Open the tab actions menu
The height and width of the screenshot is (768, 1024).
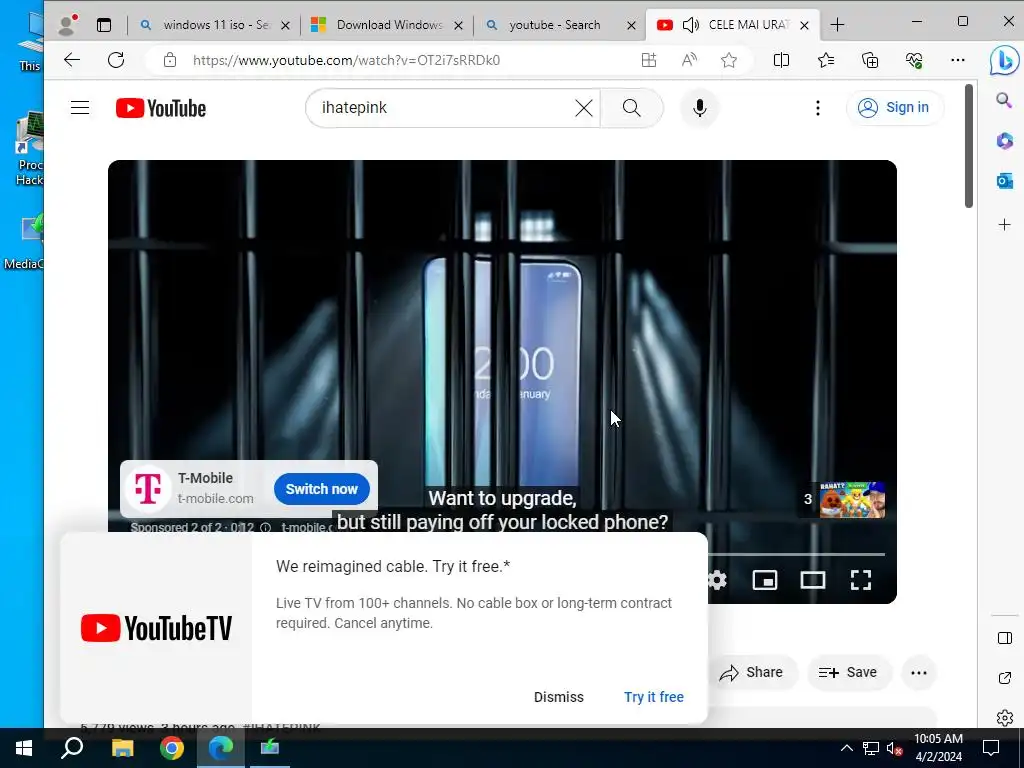pyautogui.click(x=104, y=25)
